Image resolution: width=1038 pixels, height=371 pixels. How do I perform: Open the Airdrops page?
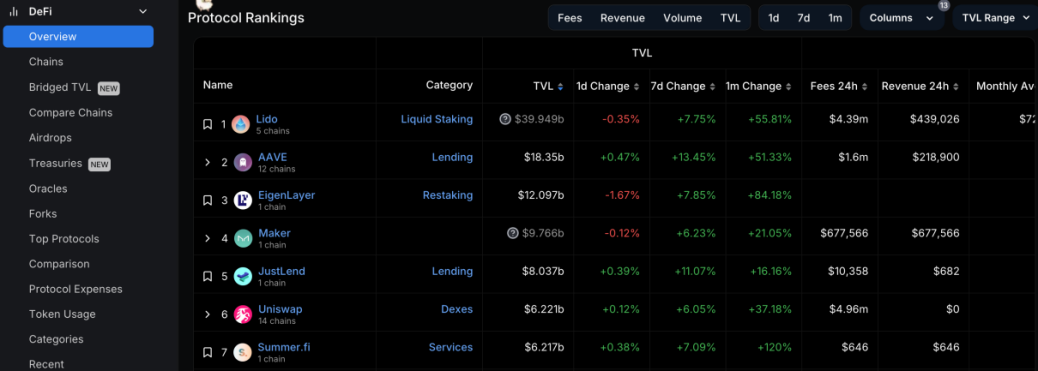[50, 138]
